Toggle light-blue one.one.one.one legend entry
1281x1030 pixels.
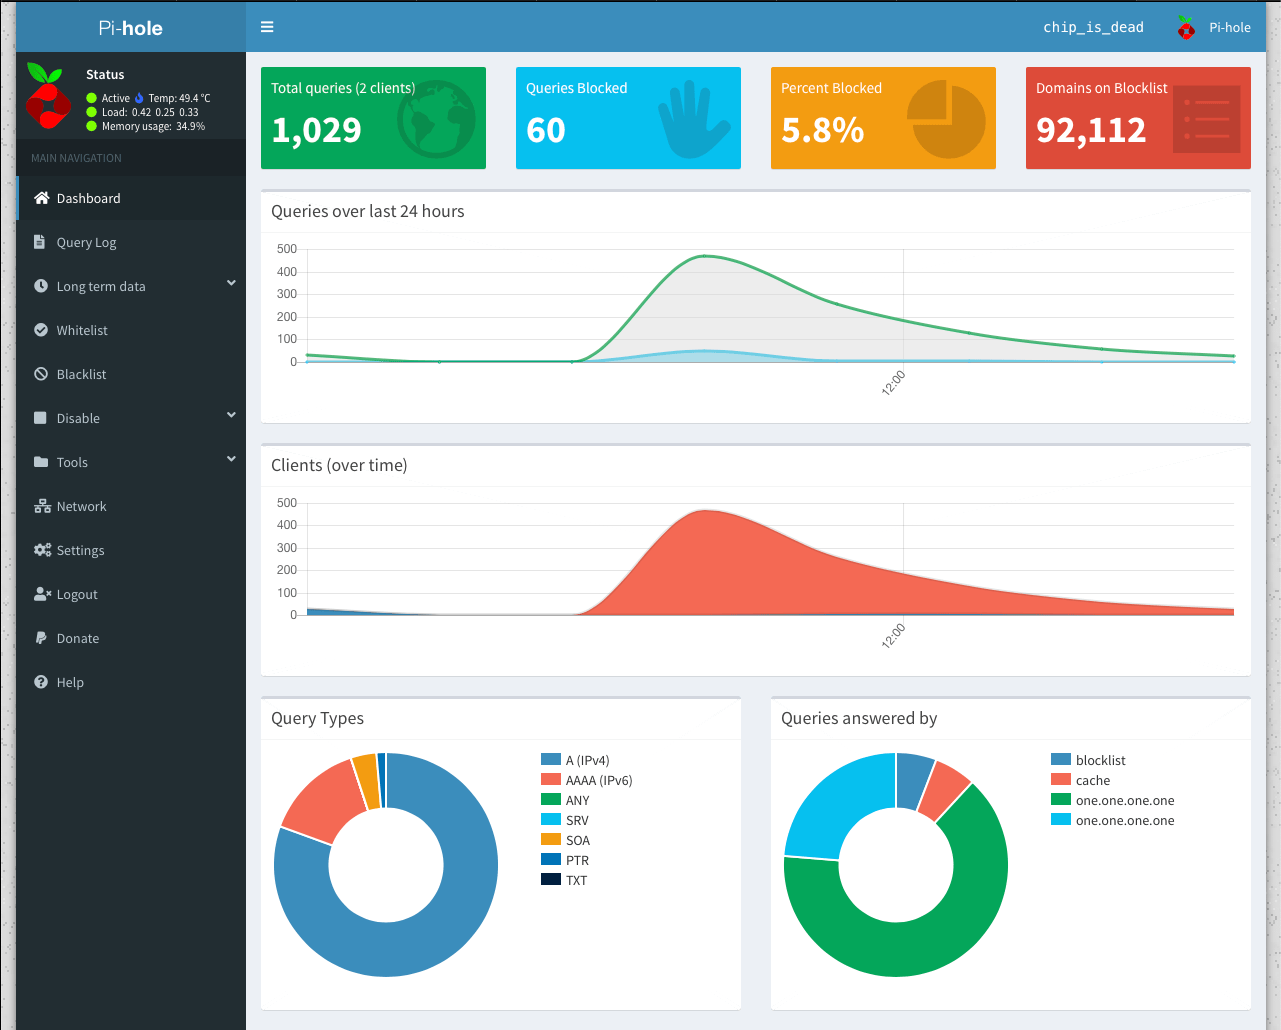tap(1113, 820)
